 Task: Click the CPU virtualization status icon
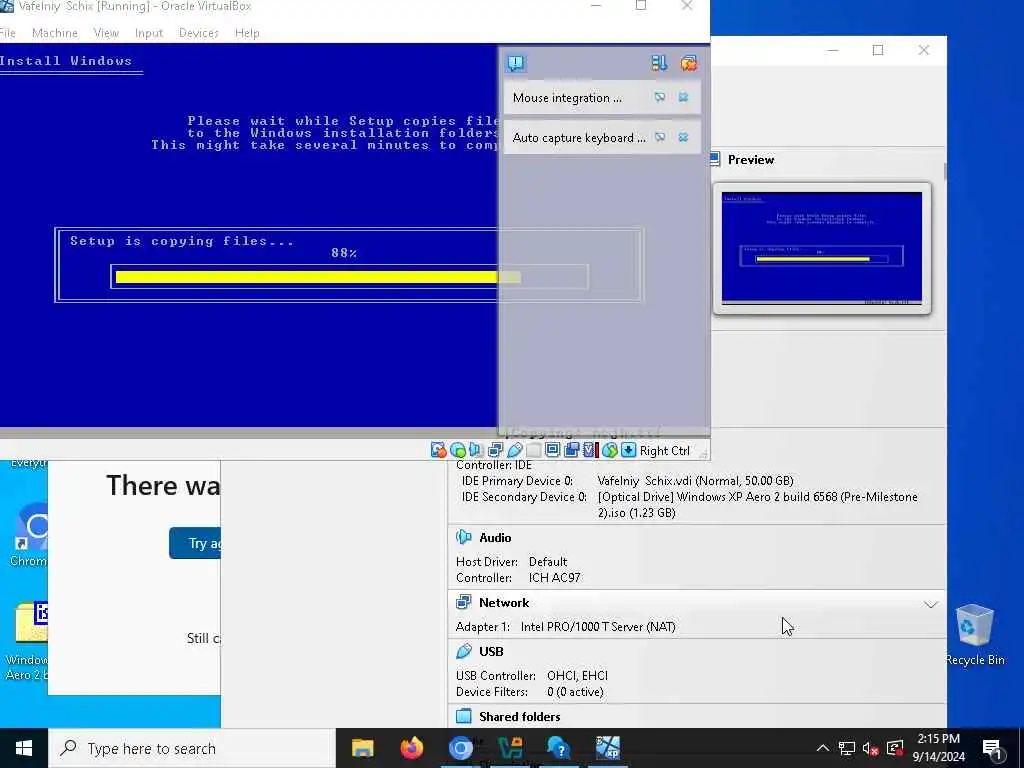coord(590,450)
